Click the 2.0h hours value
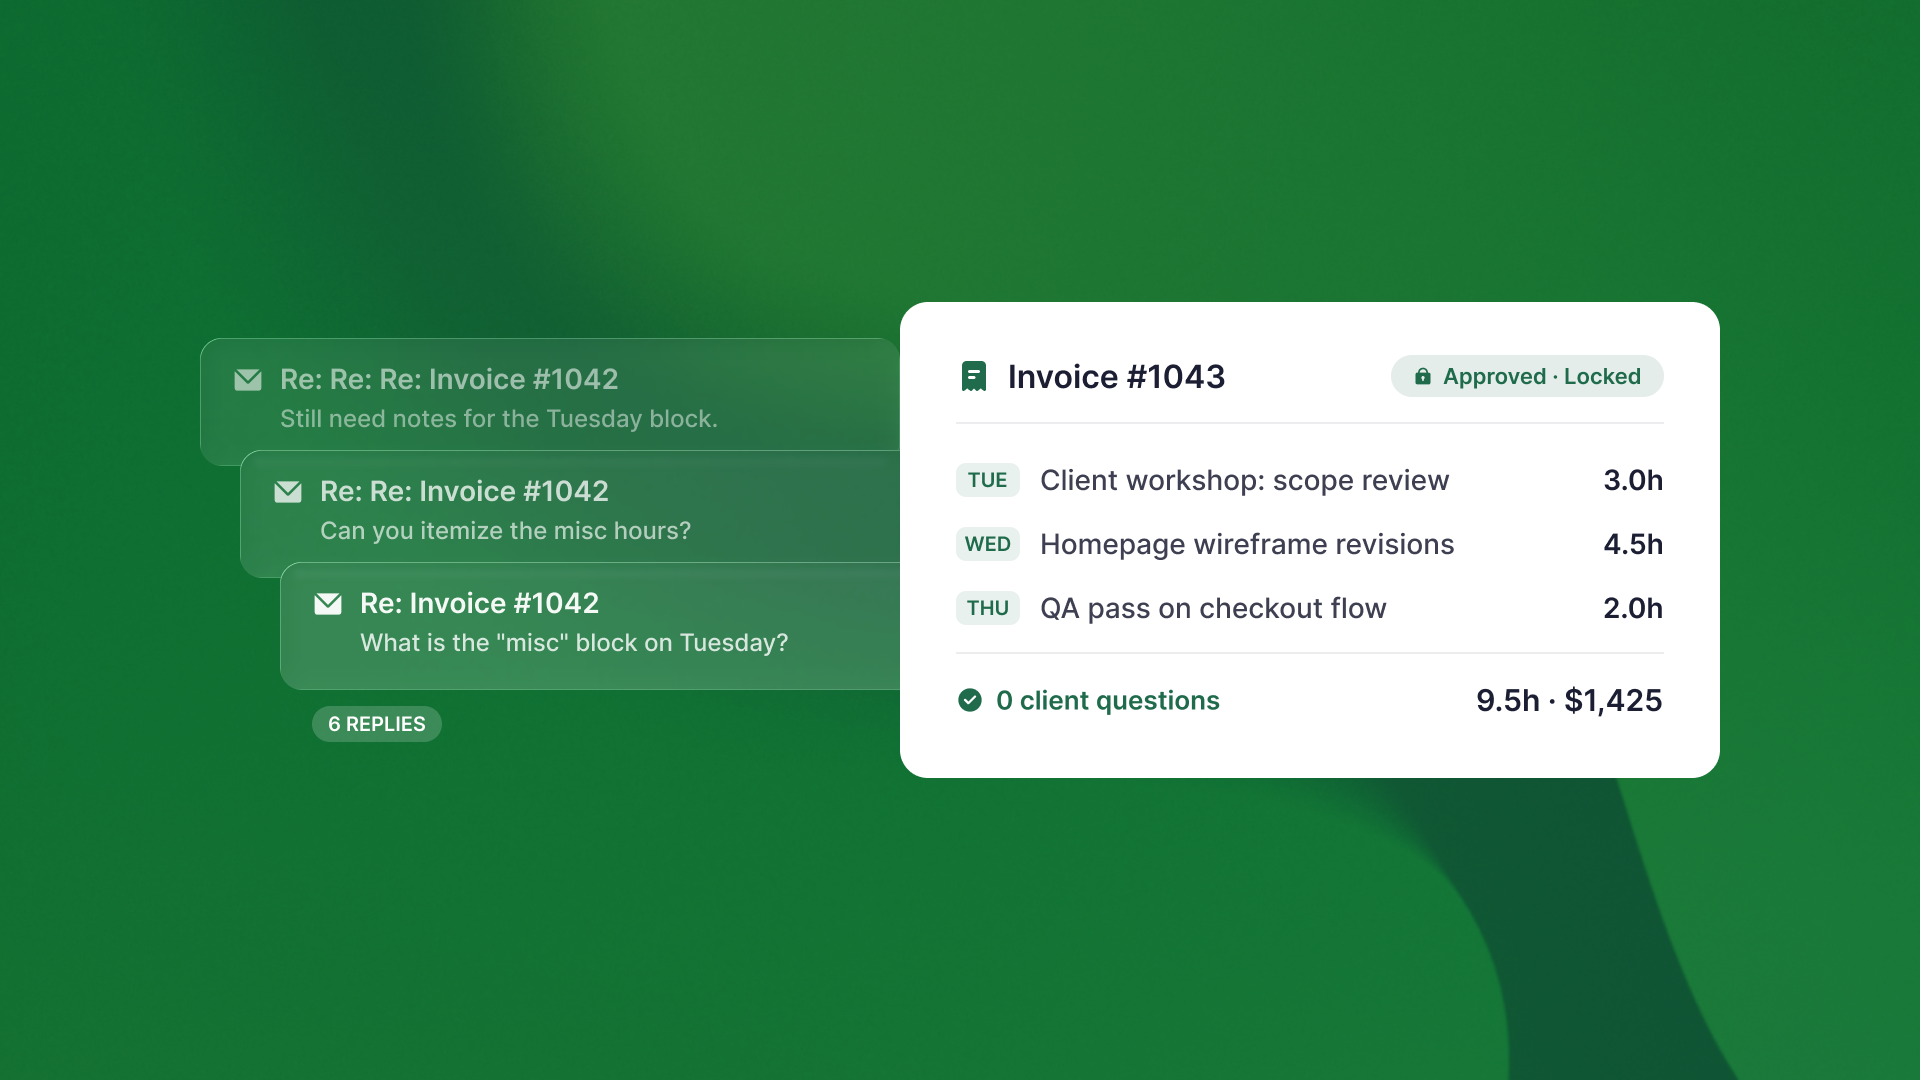The image size is (1920, 1080). [x=1633, y=608]
